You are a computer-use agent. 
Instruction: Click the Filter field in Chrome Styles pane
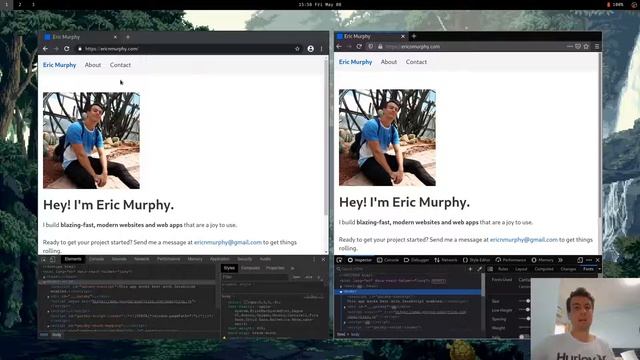pos(255,277)
